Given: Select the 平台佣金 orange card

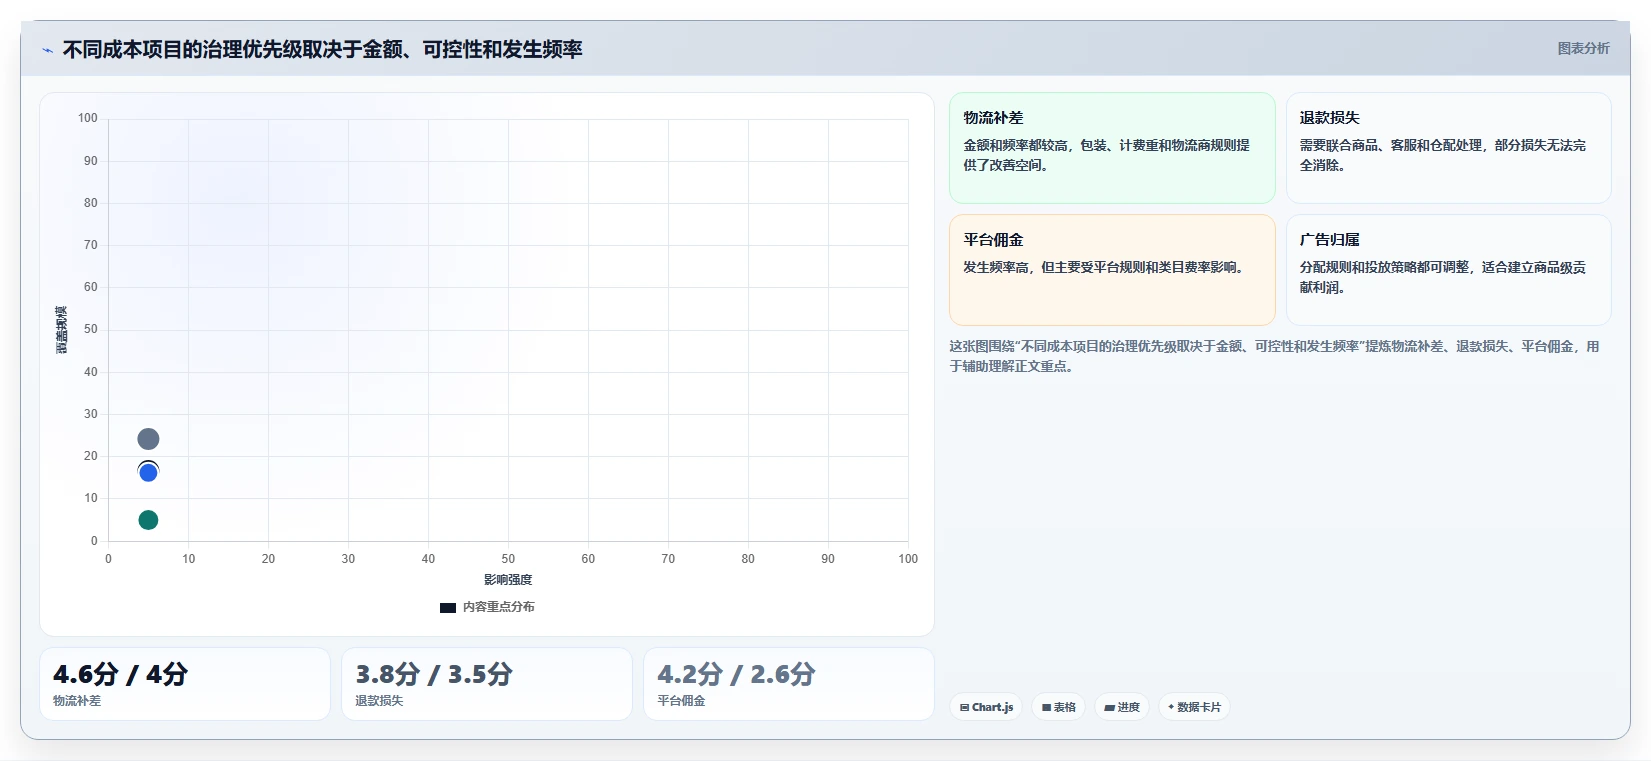Looking at the screenshot, I should coord(1112,270).
